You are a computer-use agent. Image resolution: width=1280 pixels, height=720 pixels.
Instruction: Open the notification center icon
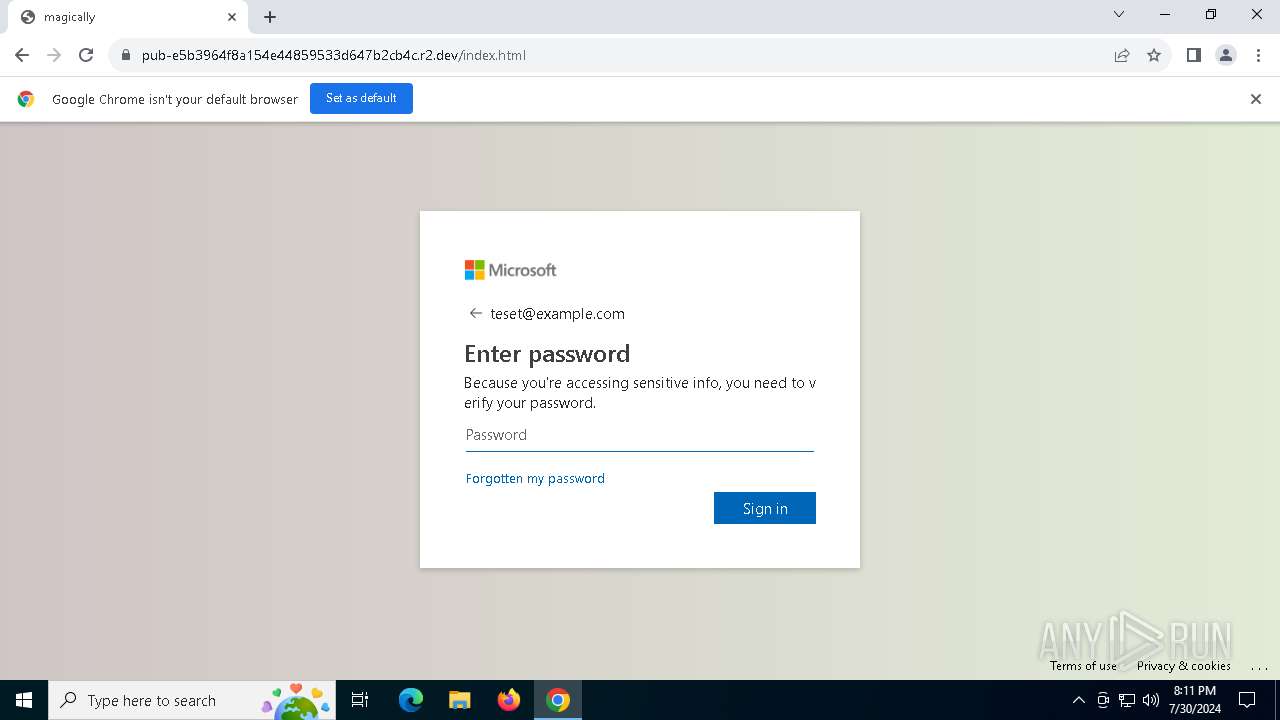1247,700
